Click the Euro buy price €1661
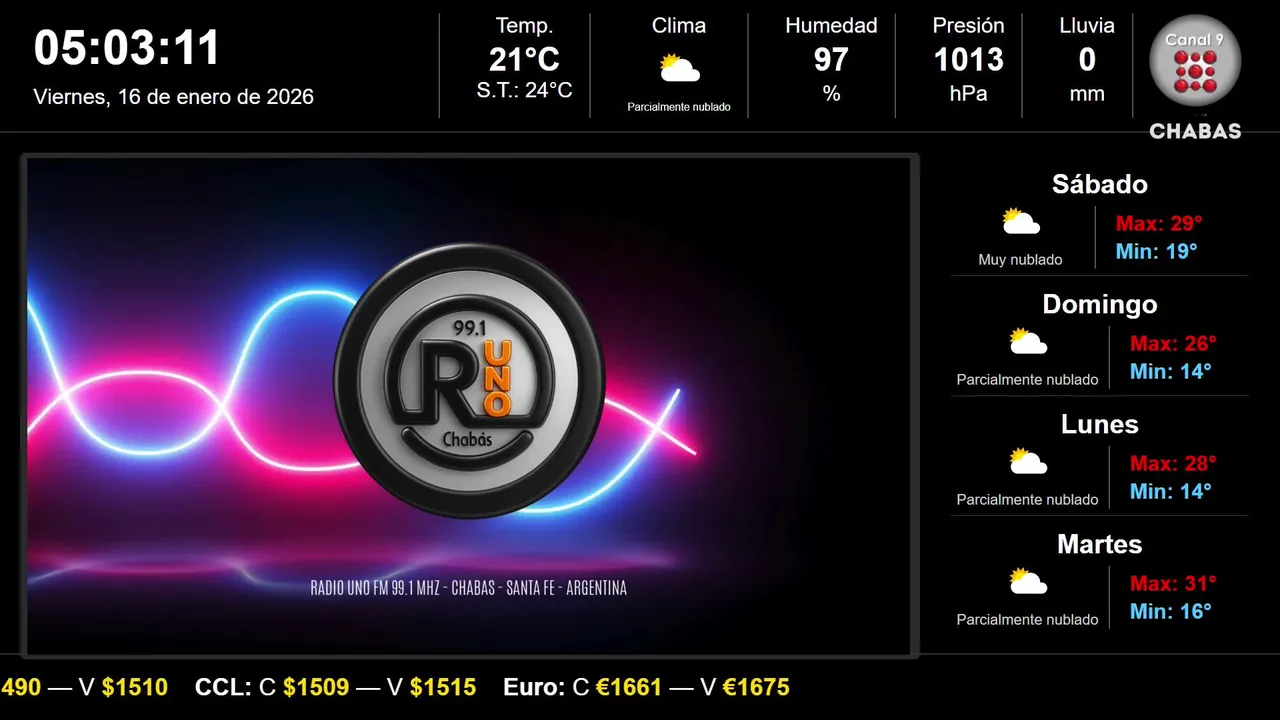This screenshot has height=720, width=1280. pos(629,687)
